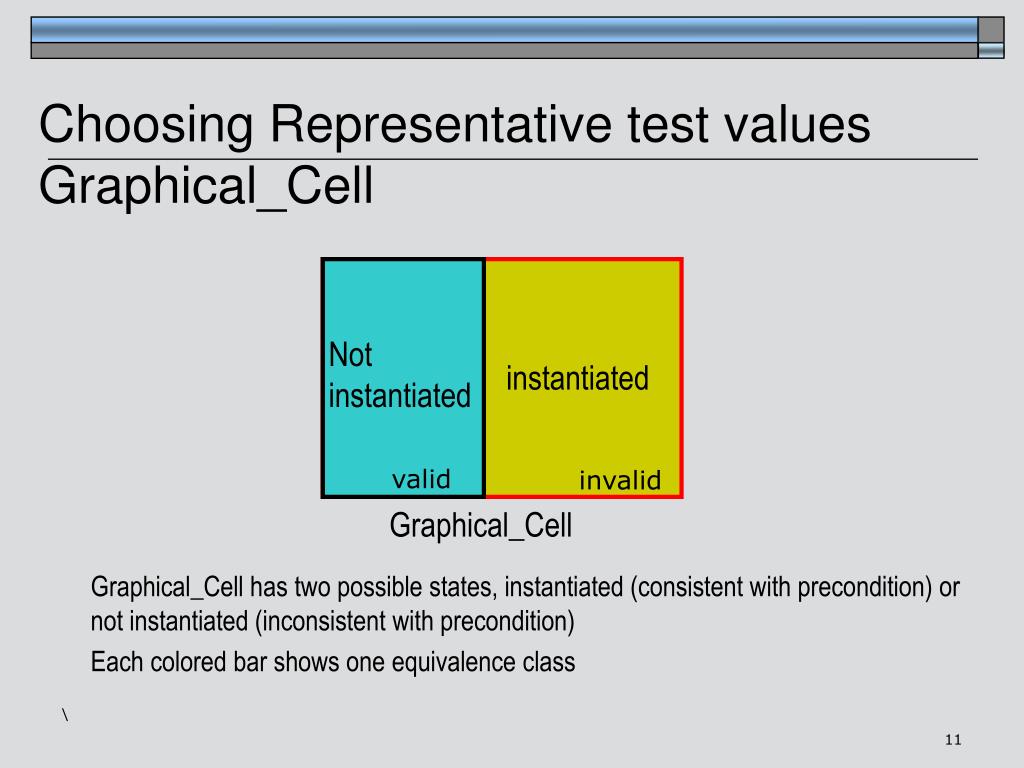The height and width of the screenshot is (768, 1024).
Task: Select the 'Graphical_Cell' subtitle heading
Action: 206,187
